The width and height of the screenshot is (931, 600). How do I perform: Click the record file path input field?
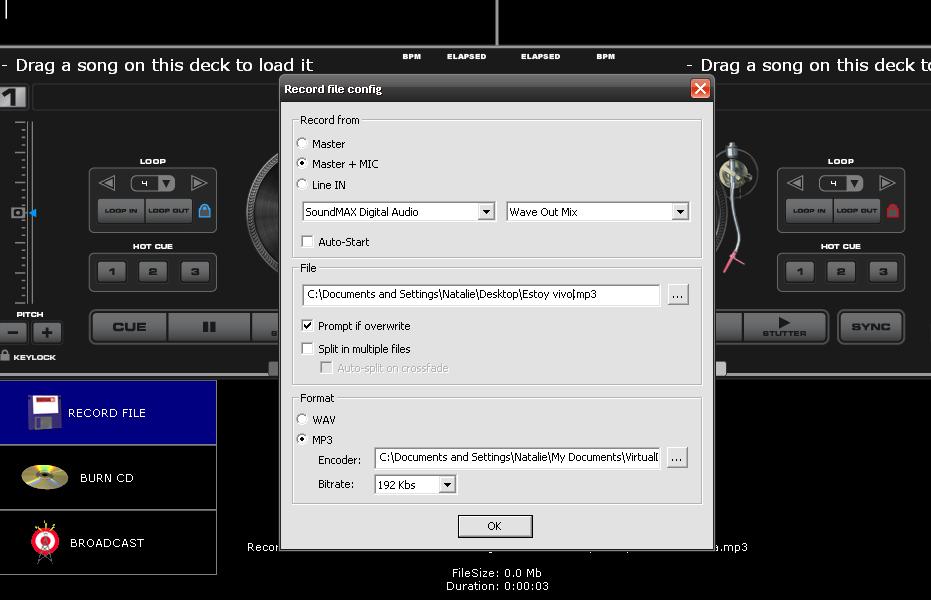[x=481, y=294]
